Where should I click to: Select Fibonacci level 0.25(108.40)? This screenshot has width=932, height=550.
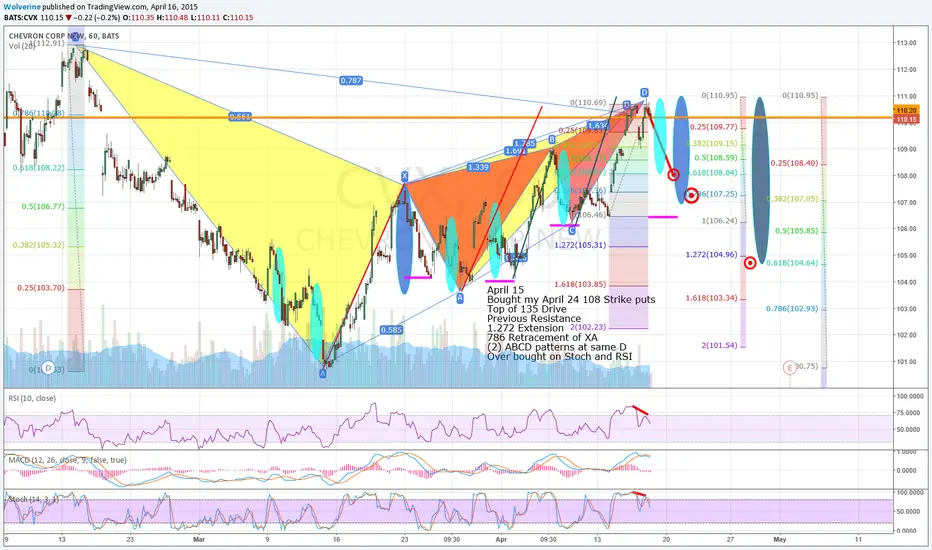[x=794, y=163]
